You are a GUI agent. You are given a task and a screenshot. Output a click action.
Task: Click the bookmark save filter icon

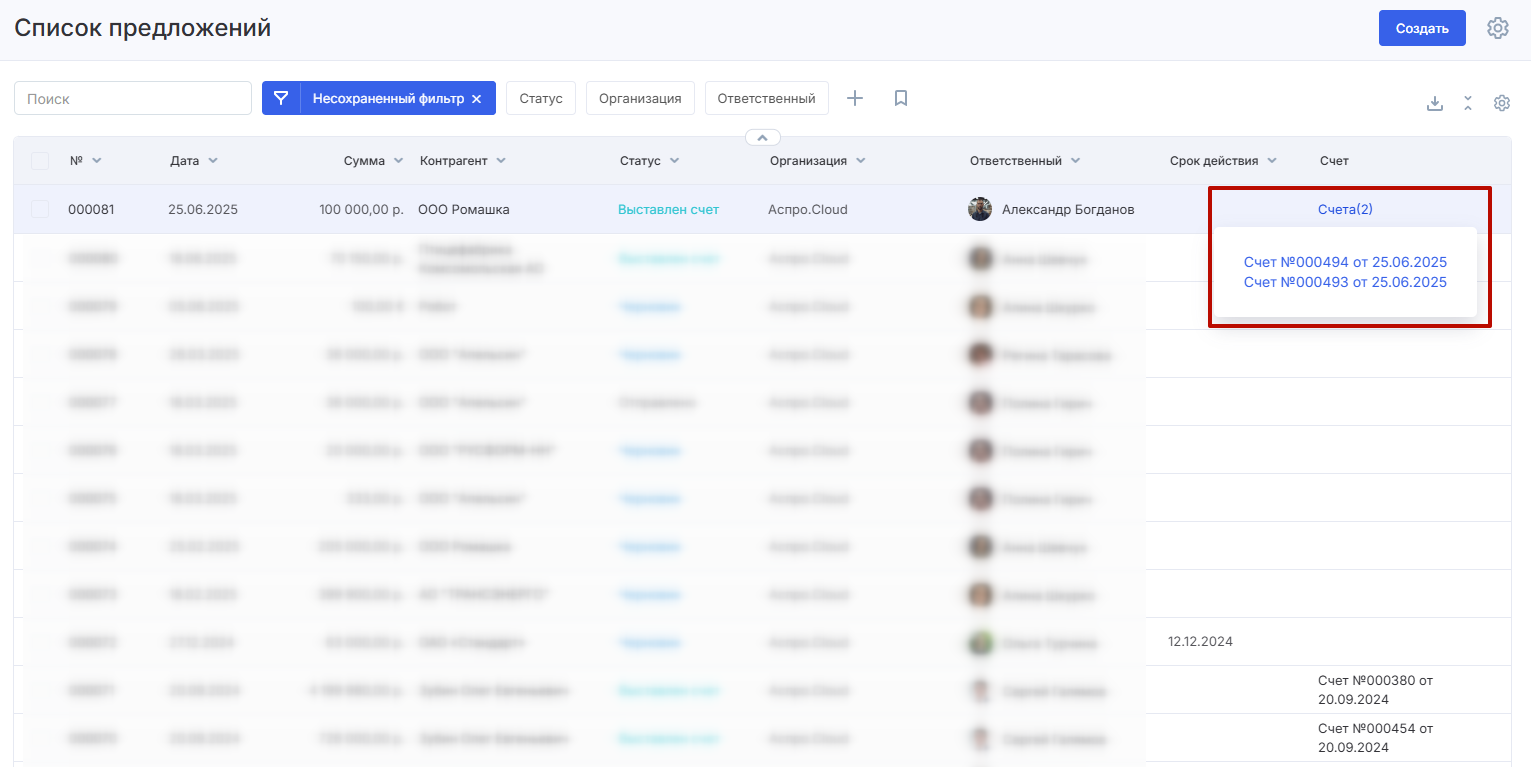(x=900, y=98)
